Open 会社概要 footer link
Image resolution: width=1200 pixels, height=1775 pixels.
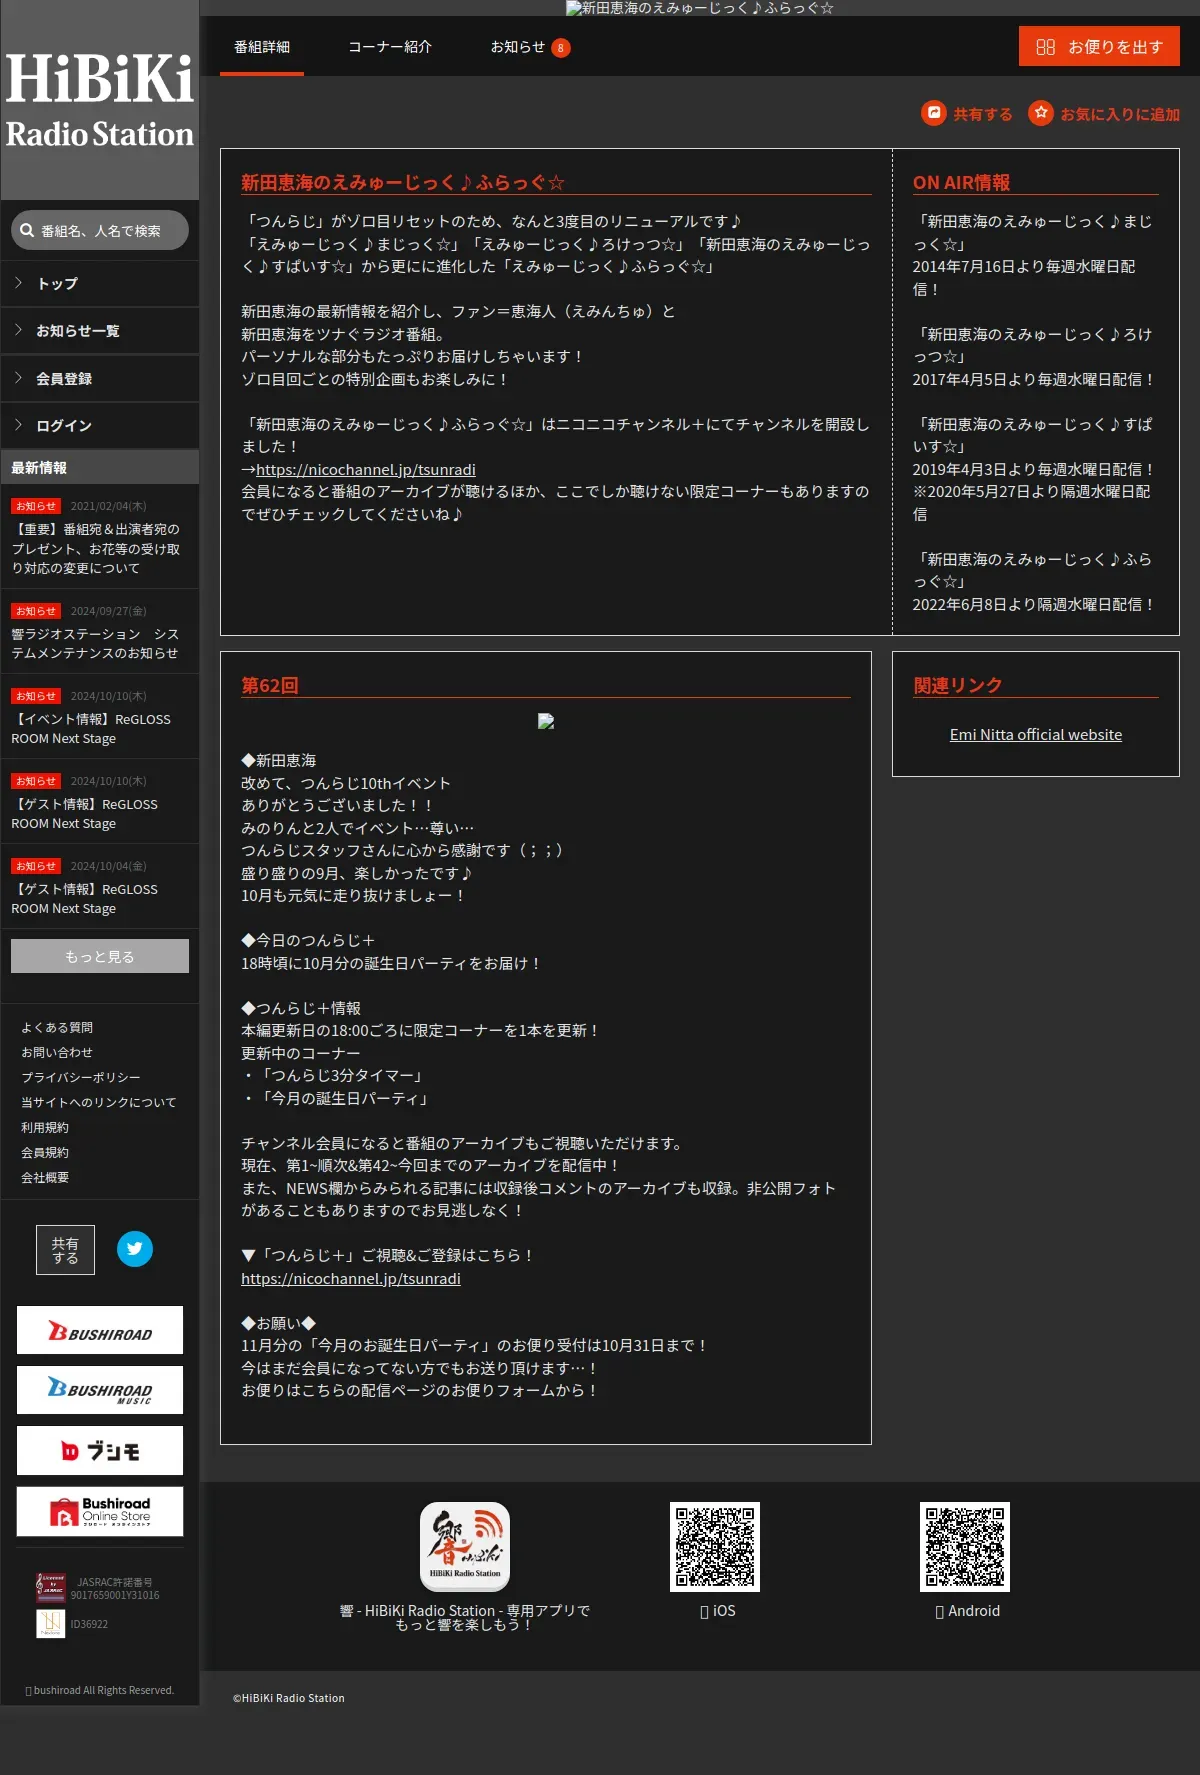[45, 1177]
